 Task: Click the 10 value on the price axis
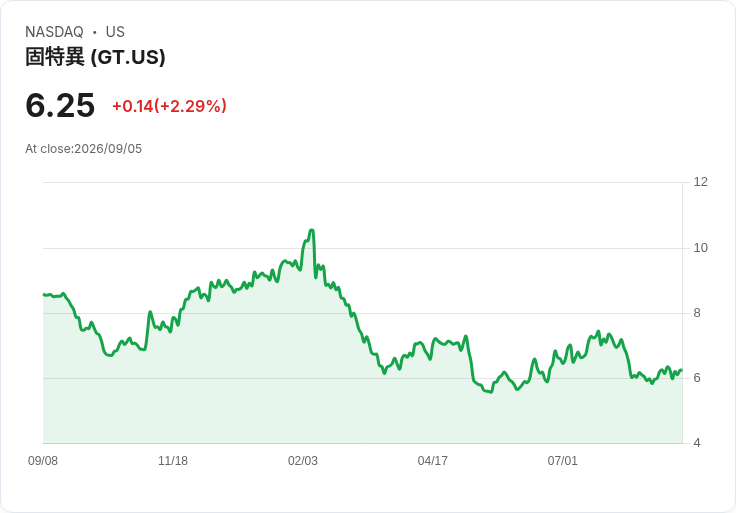point(700,248)
